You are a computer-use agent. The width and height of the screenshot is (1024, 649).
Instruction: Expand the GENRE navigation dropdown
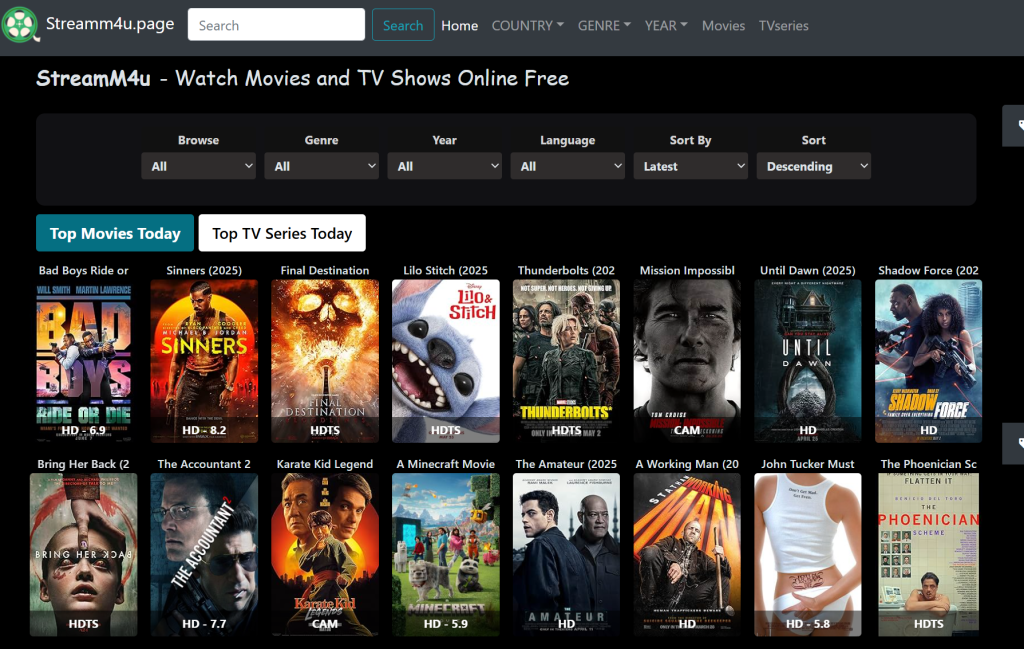604,25
